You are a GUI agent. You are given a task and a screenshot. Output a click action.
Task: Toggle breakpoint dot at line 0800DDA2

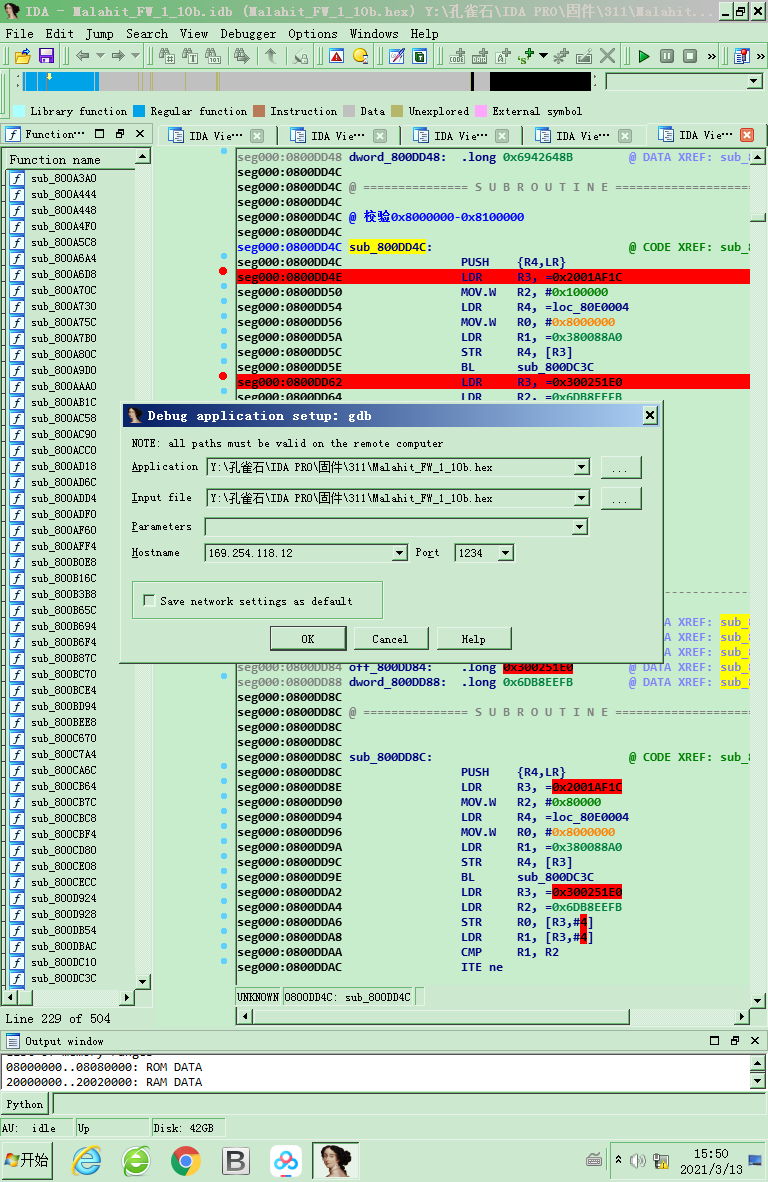(x=224, y=886)
